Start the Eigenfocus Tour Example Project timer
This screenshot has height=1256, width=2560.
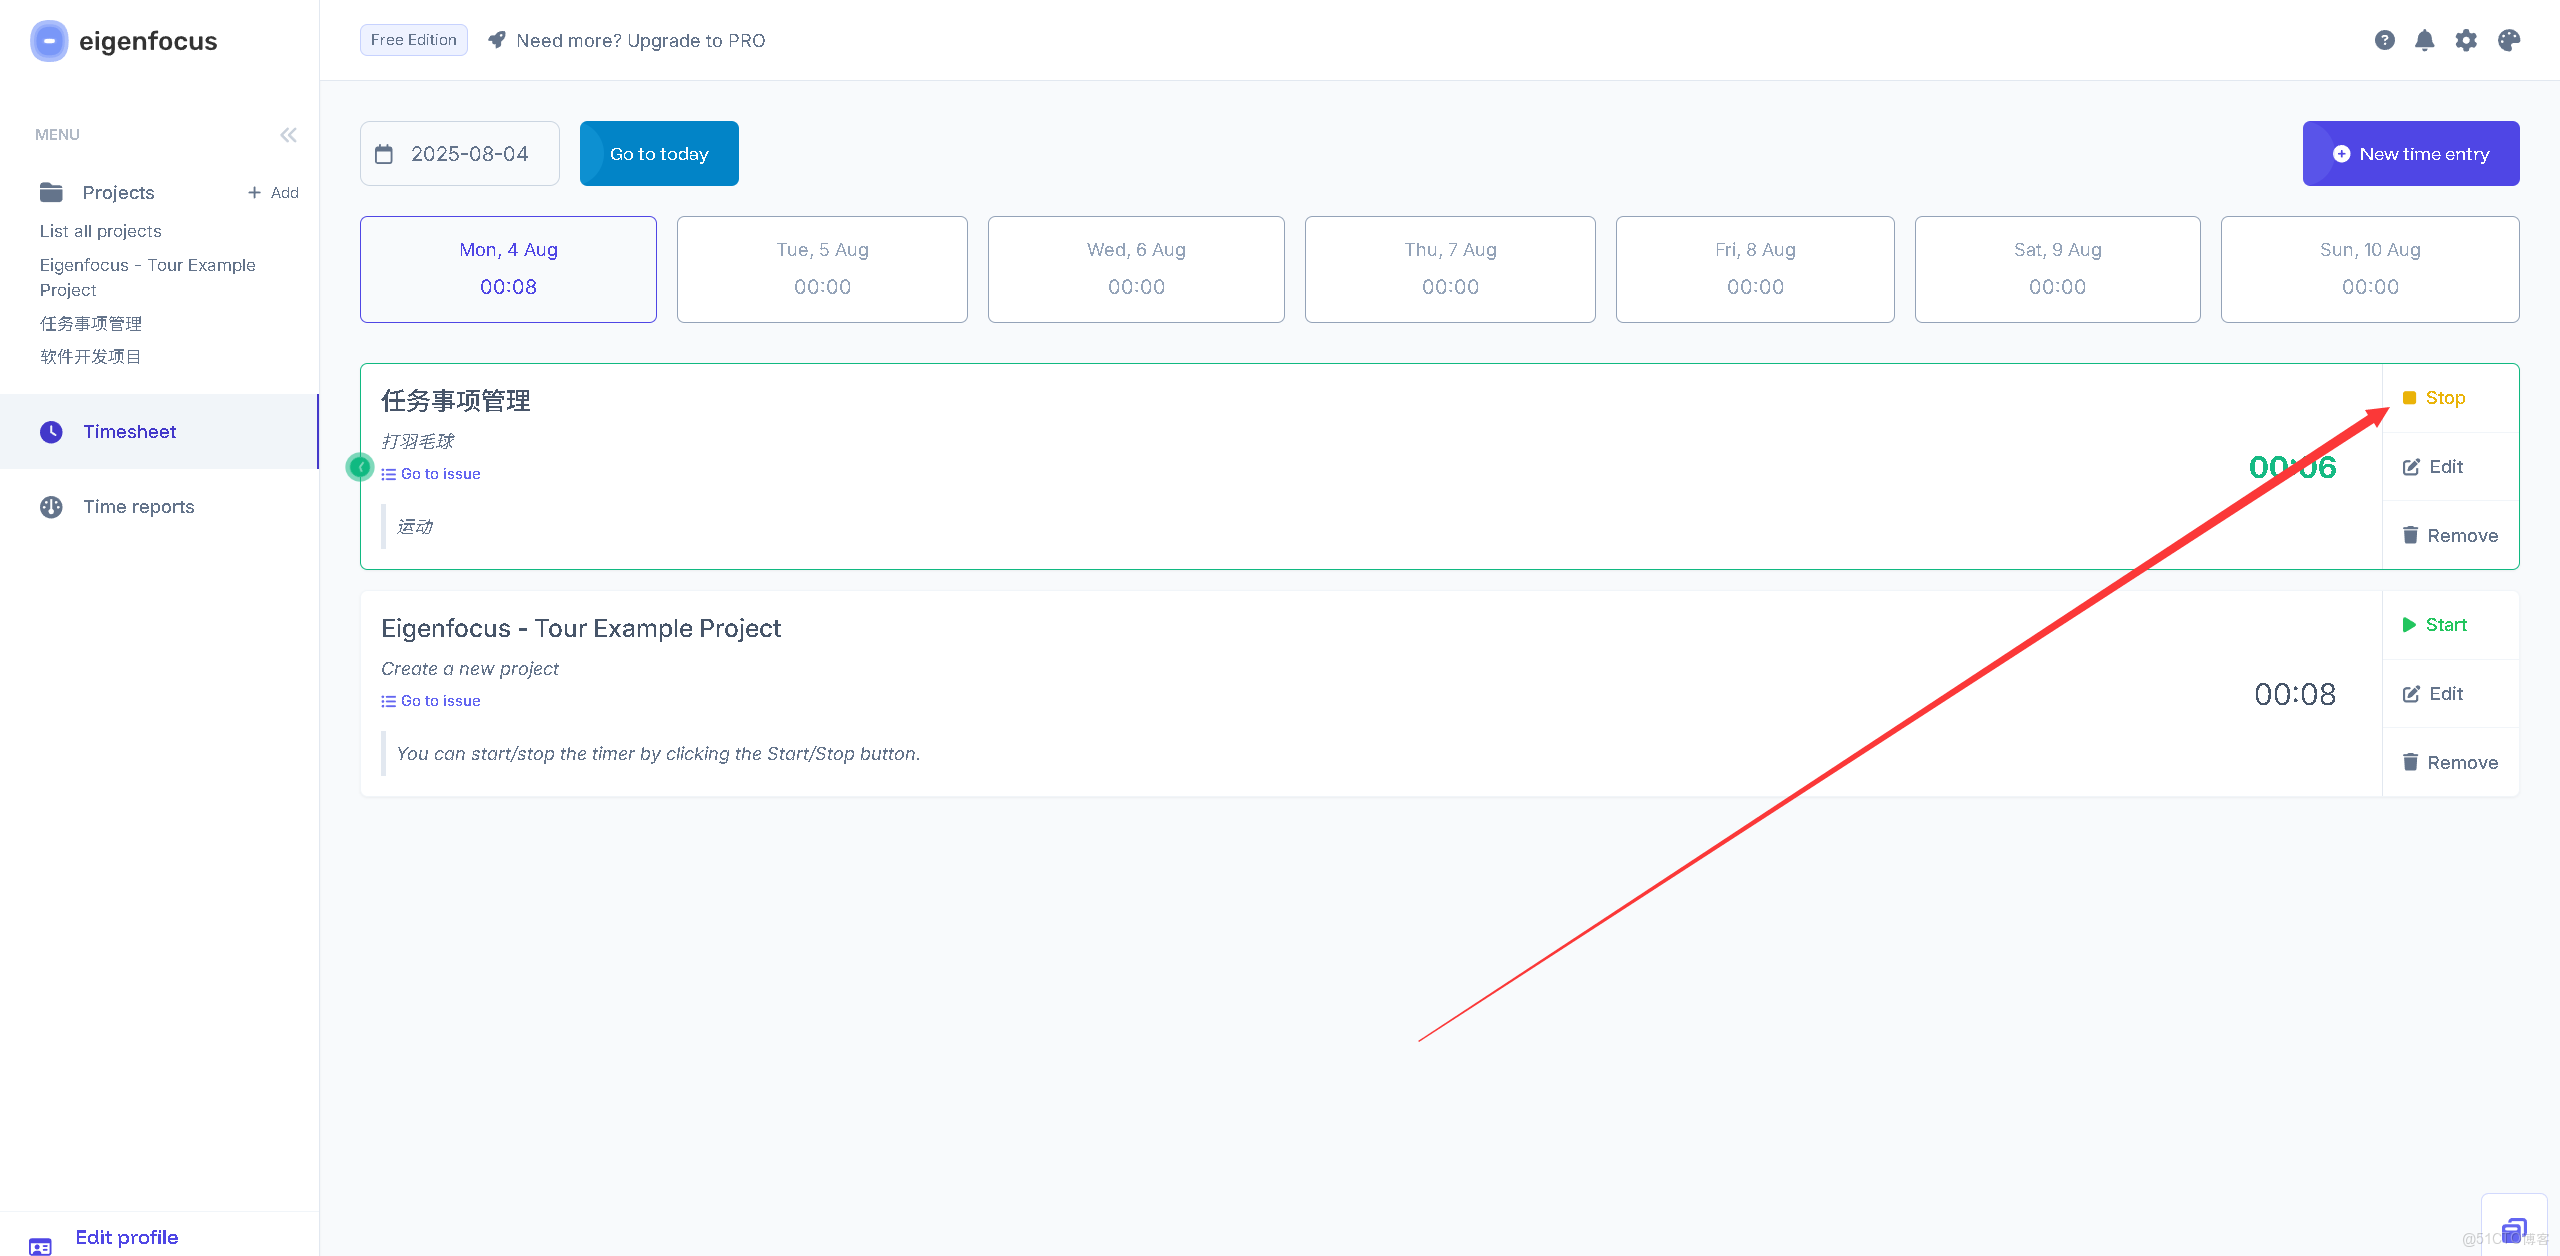pyautogui.click(x=2434, y=625)
